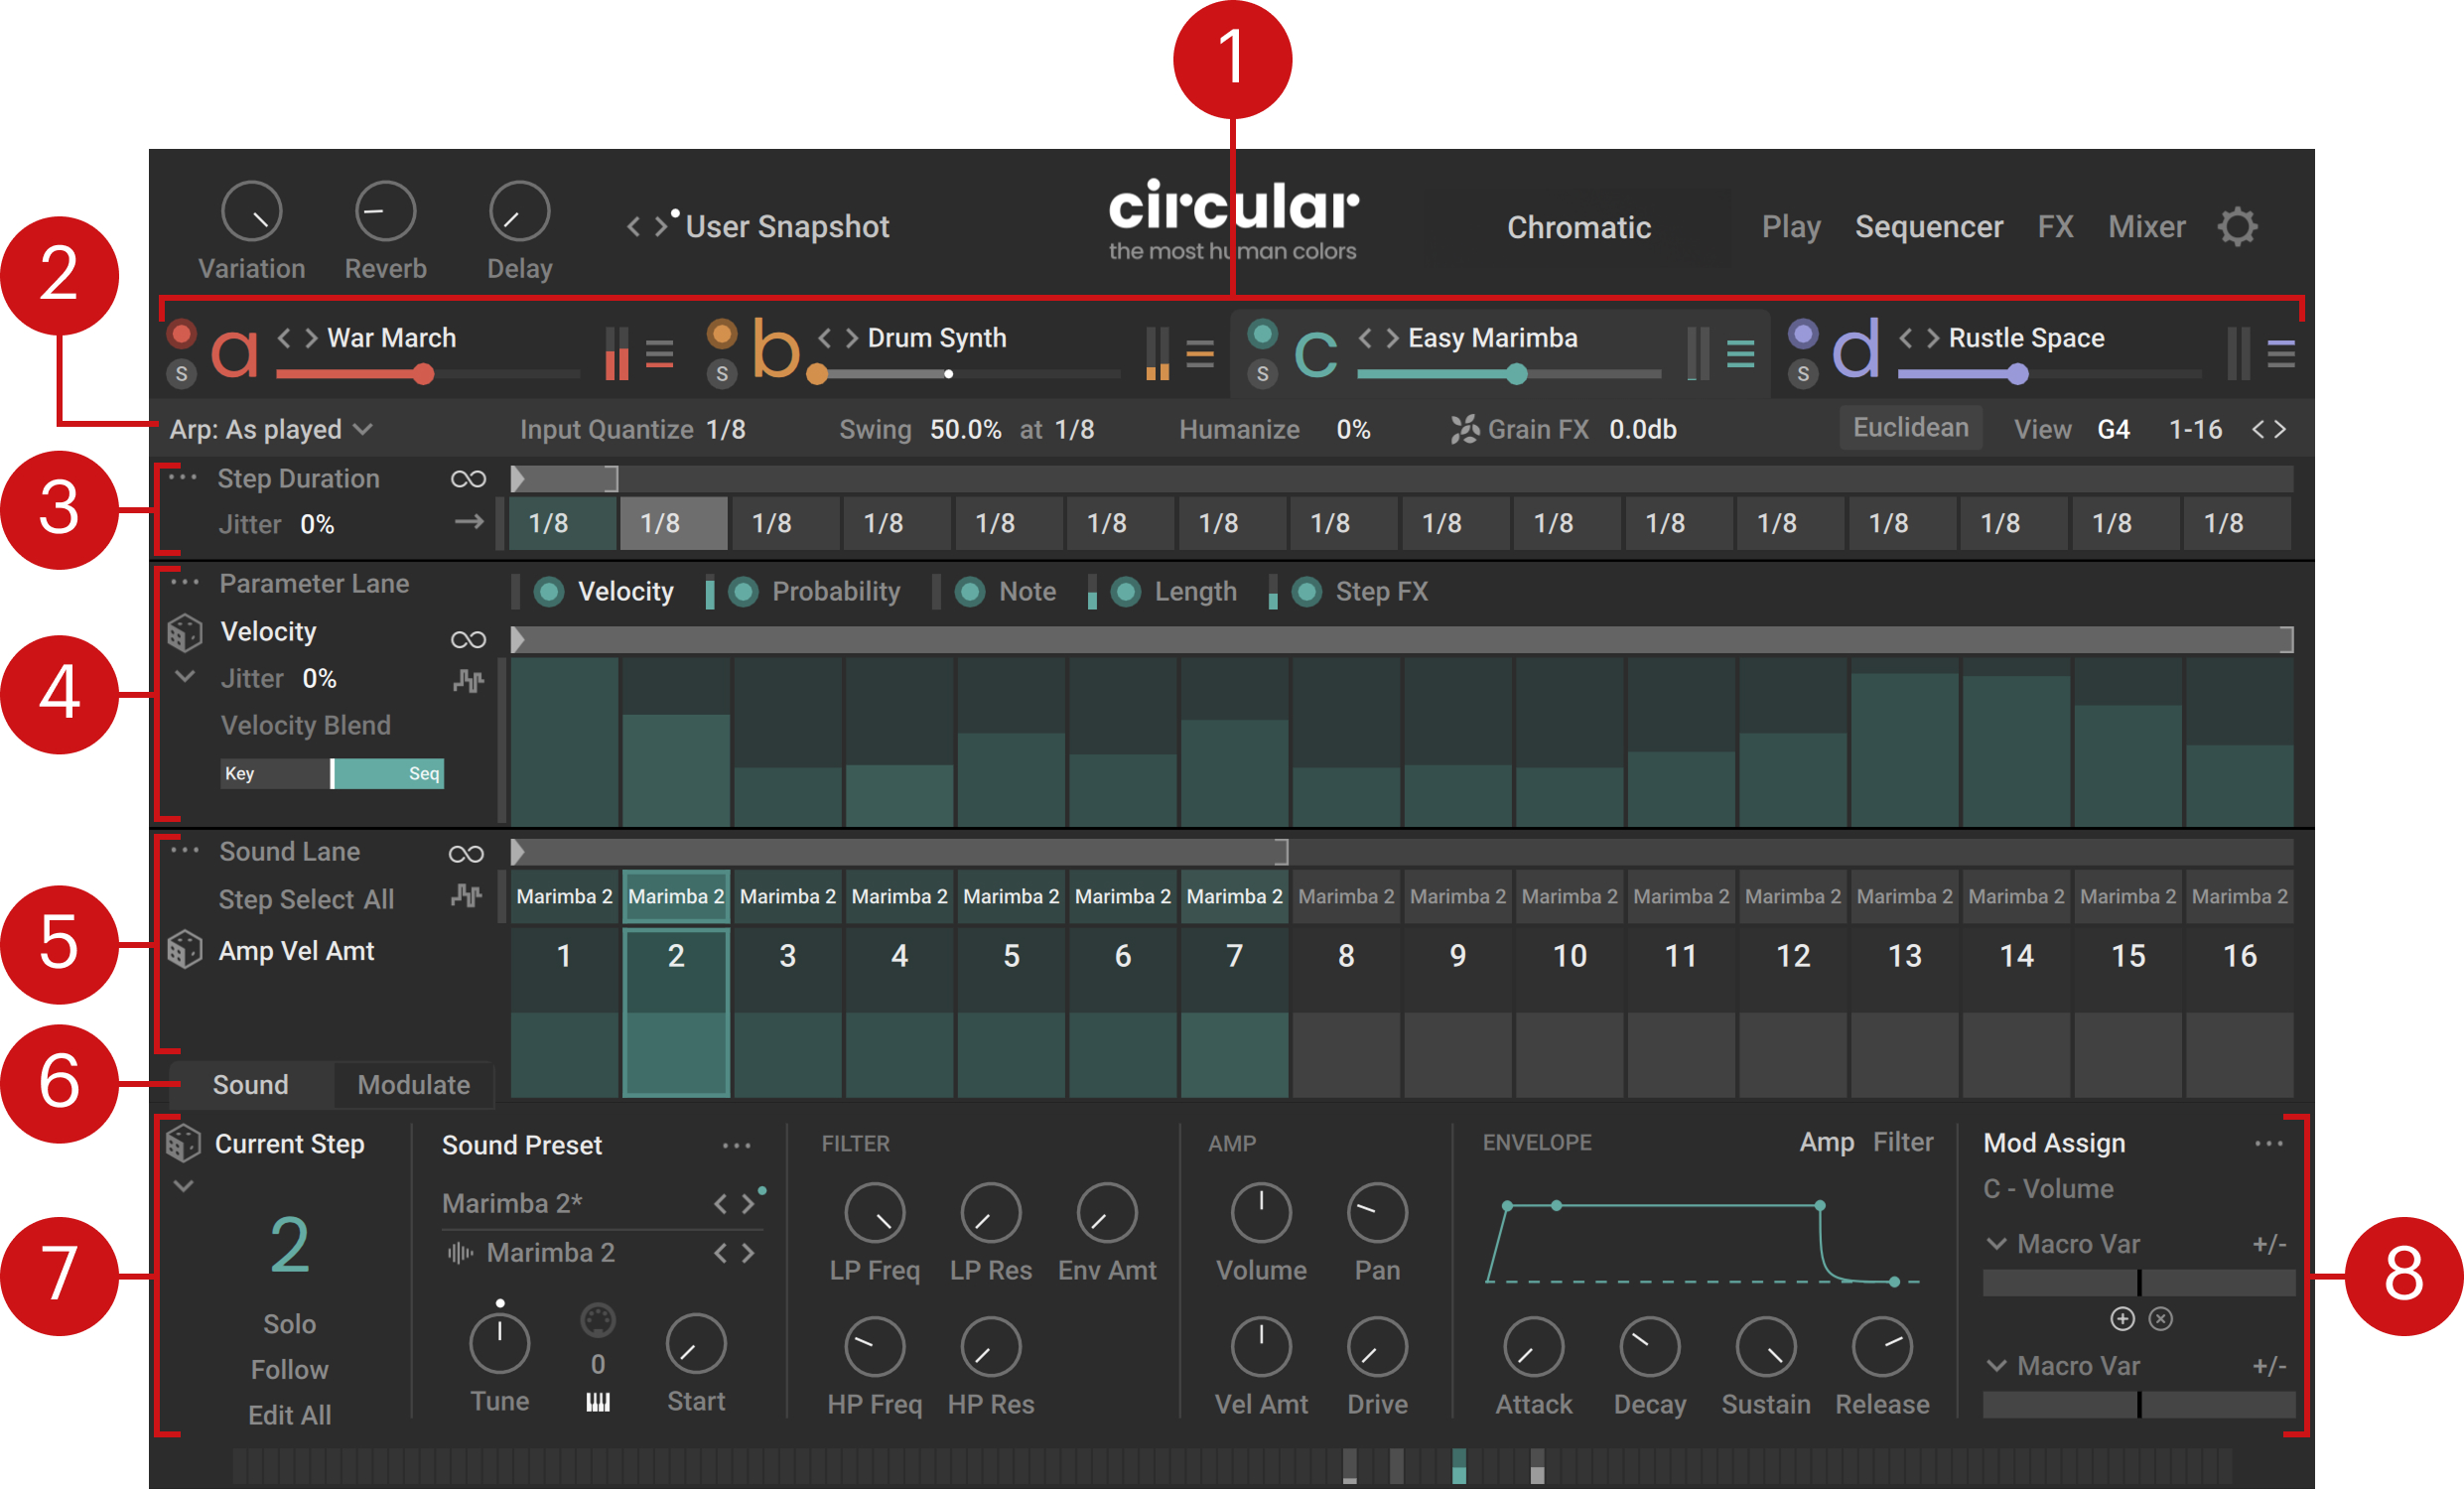The image size is (2464, 1489).
Task: Click Edit All under Current Step
Action: (x=289, y=1415)
